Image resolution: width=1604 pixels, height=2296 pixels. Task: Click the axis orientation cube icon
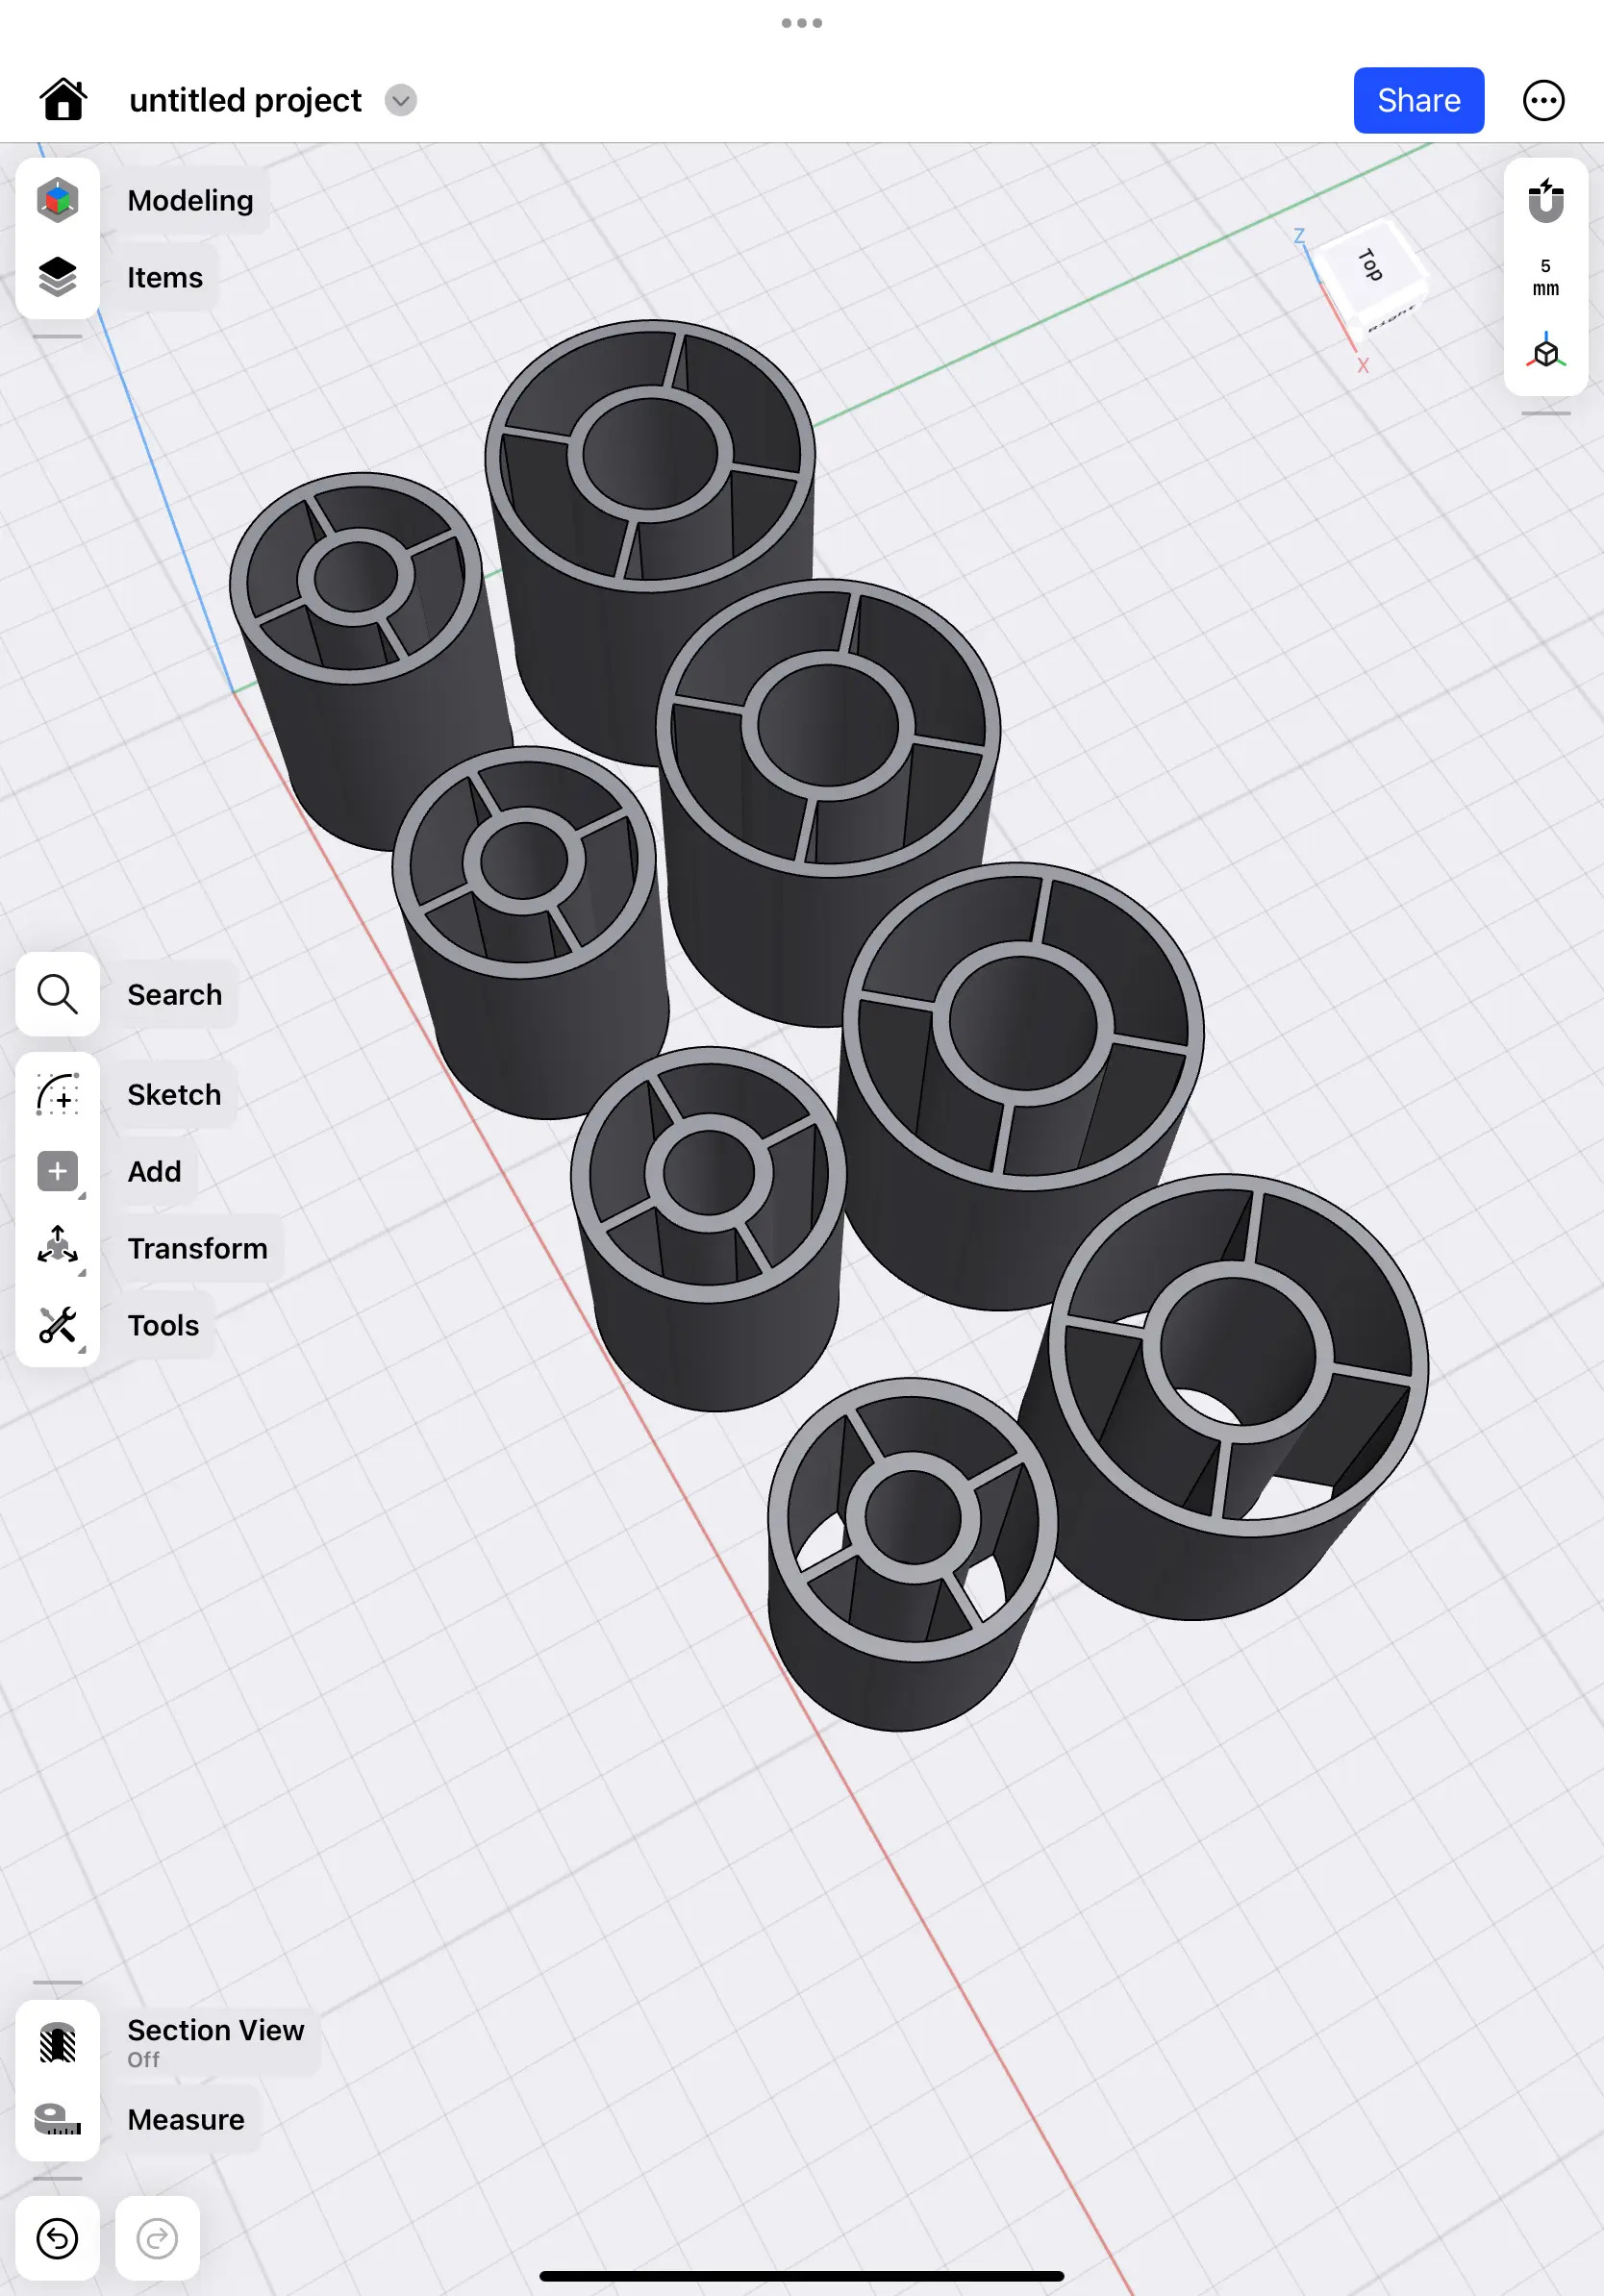1545,350
